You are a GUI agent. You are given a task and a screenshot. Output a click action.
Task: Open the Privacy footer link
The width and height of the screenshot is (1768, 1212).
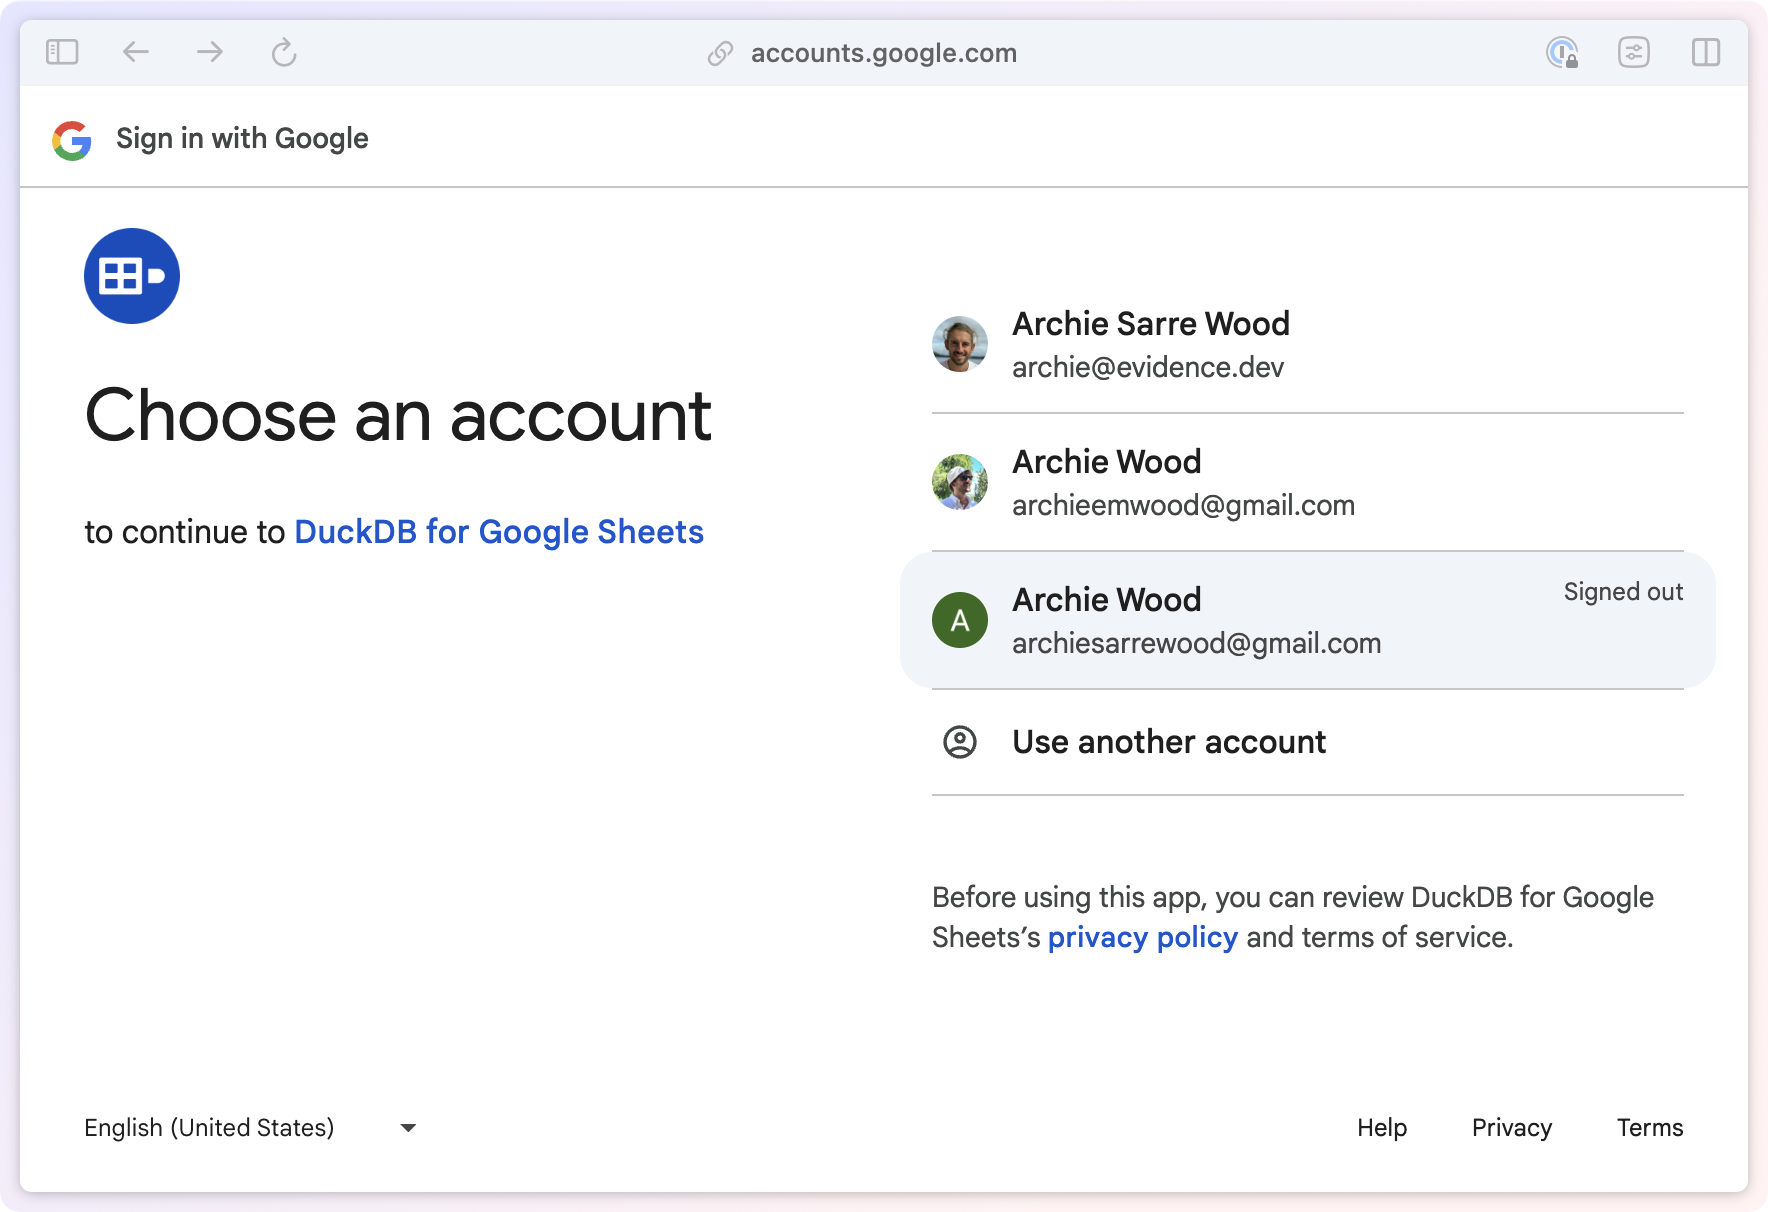[x=1512, y=1128]
